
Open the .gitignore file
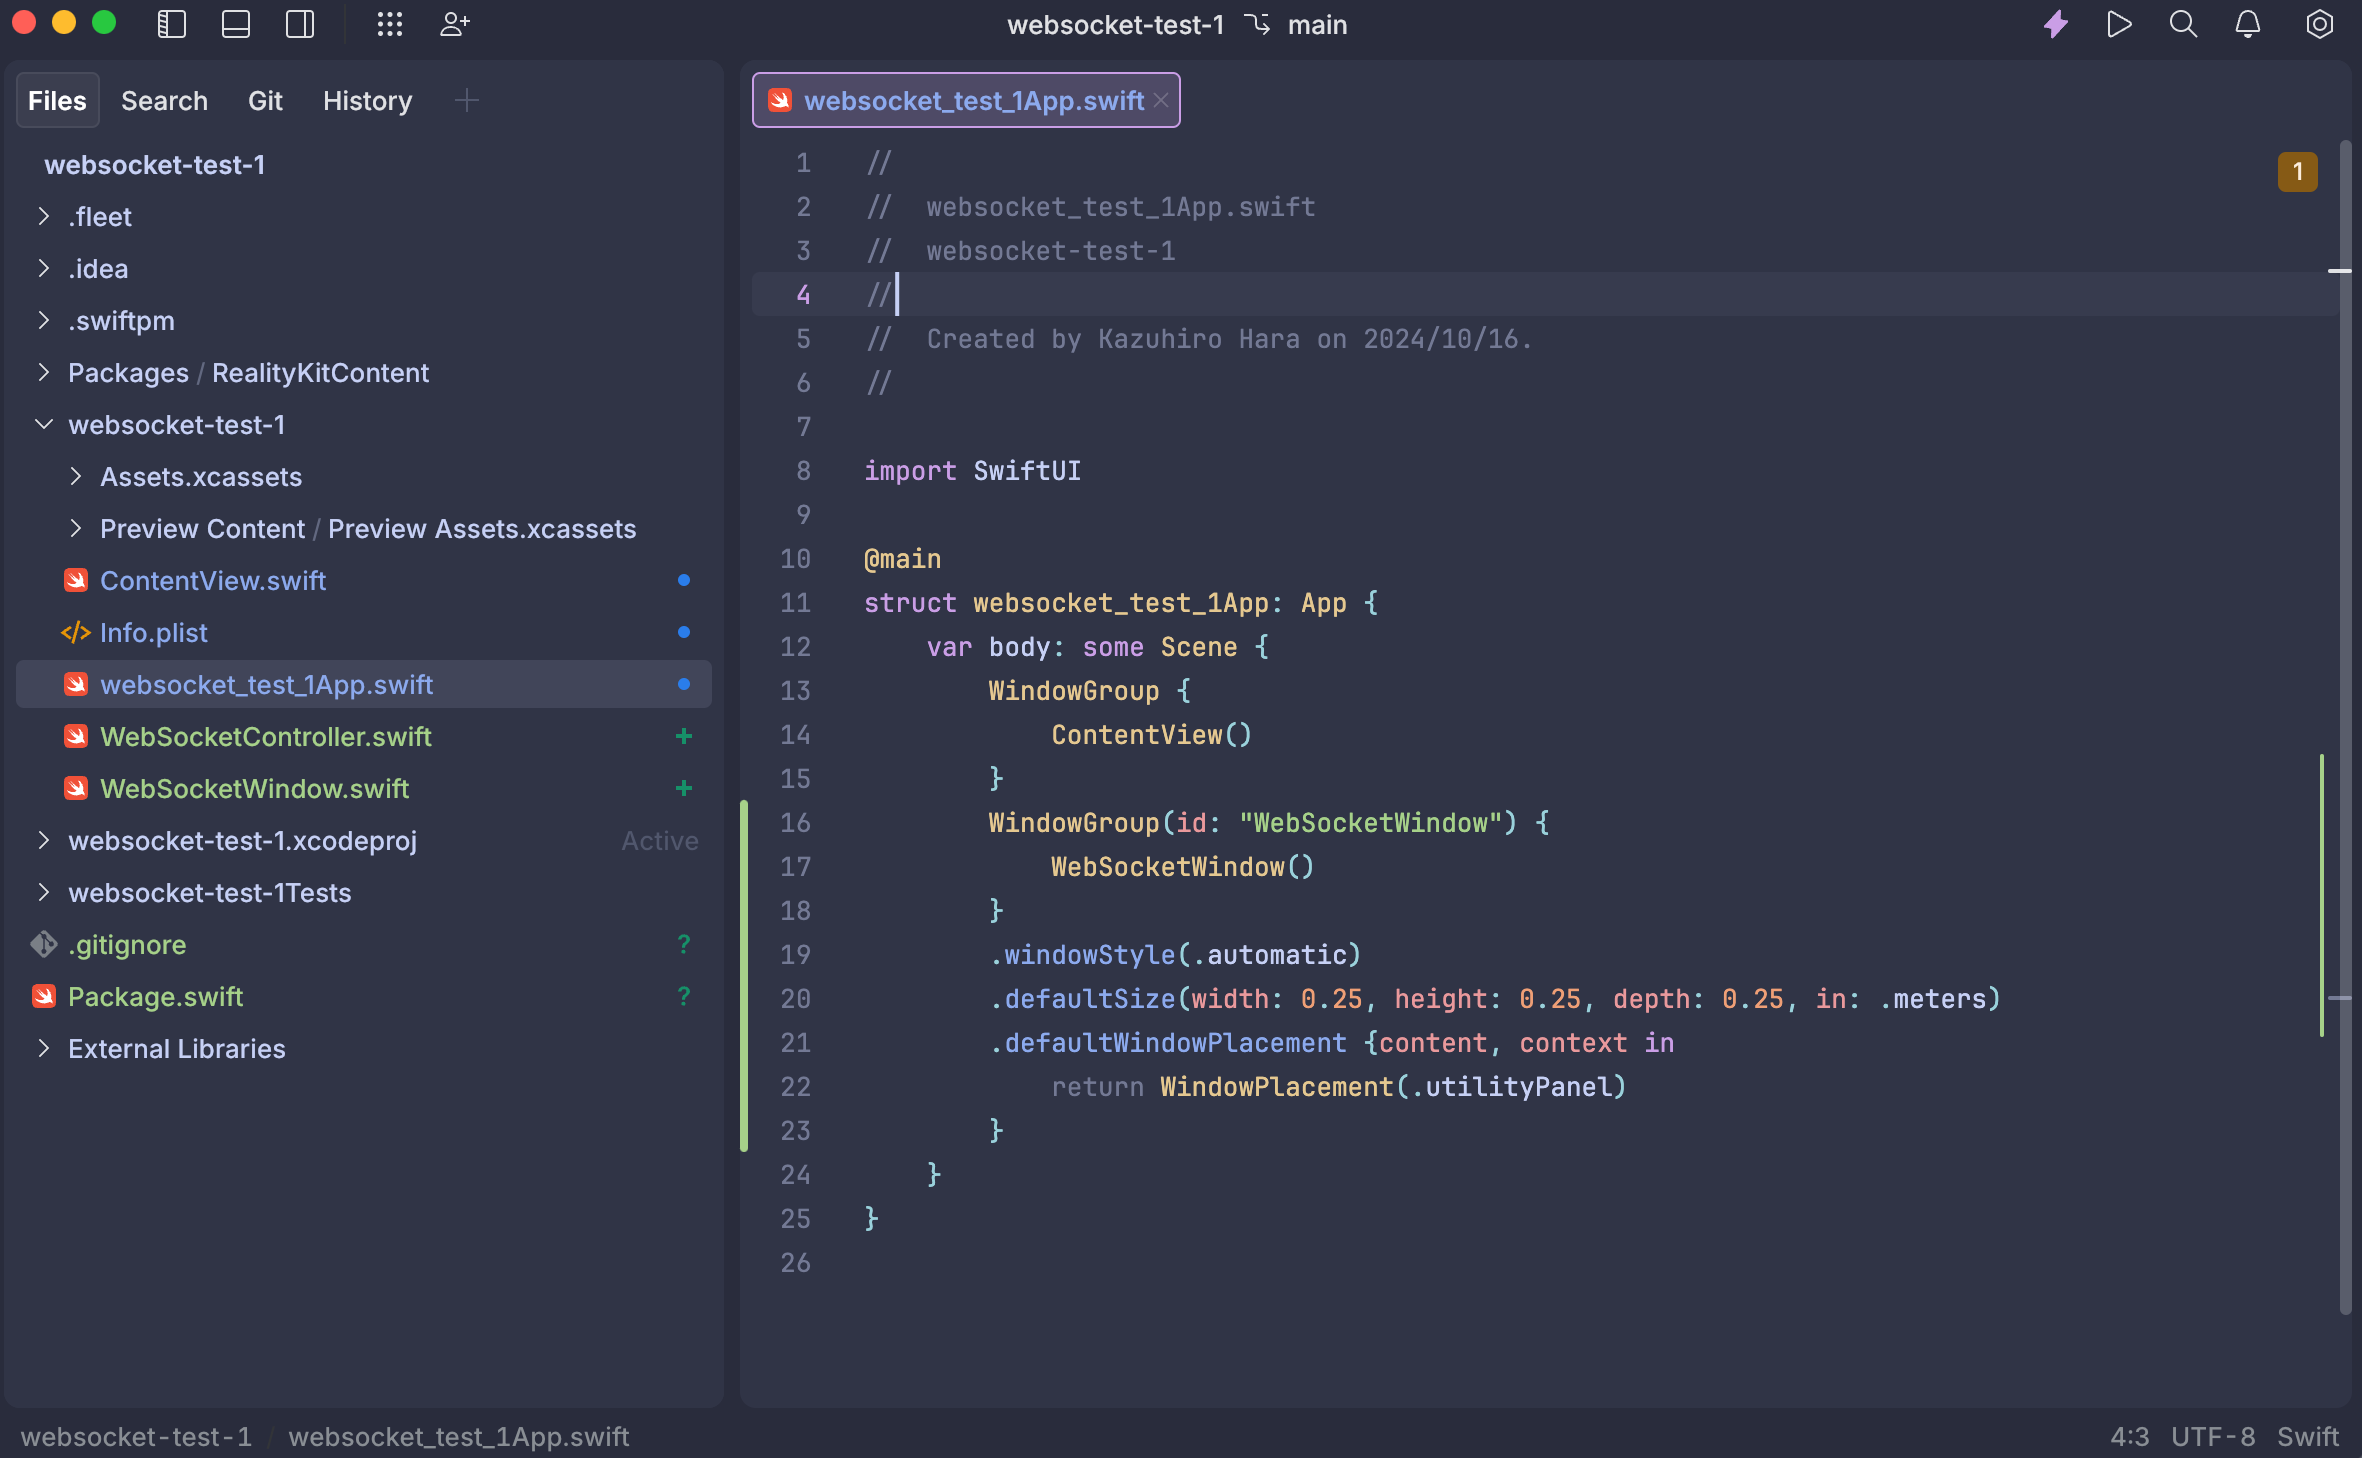click(x=364, y=944)
